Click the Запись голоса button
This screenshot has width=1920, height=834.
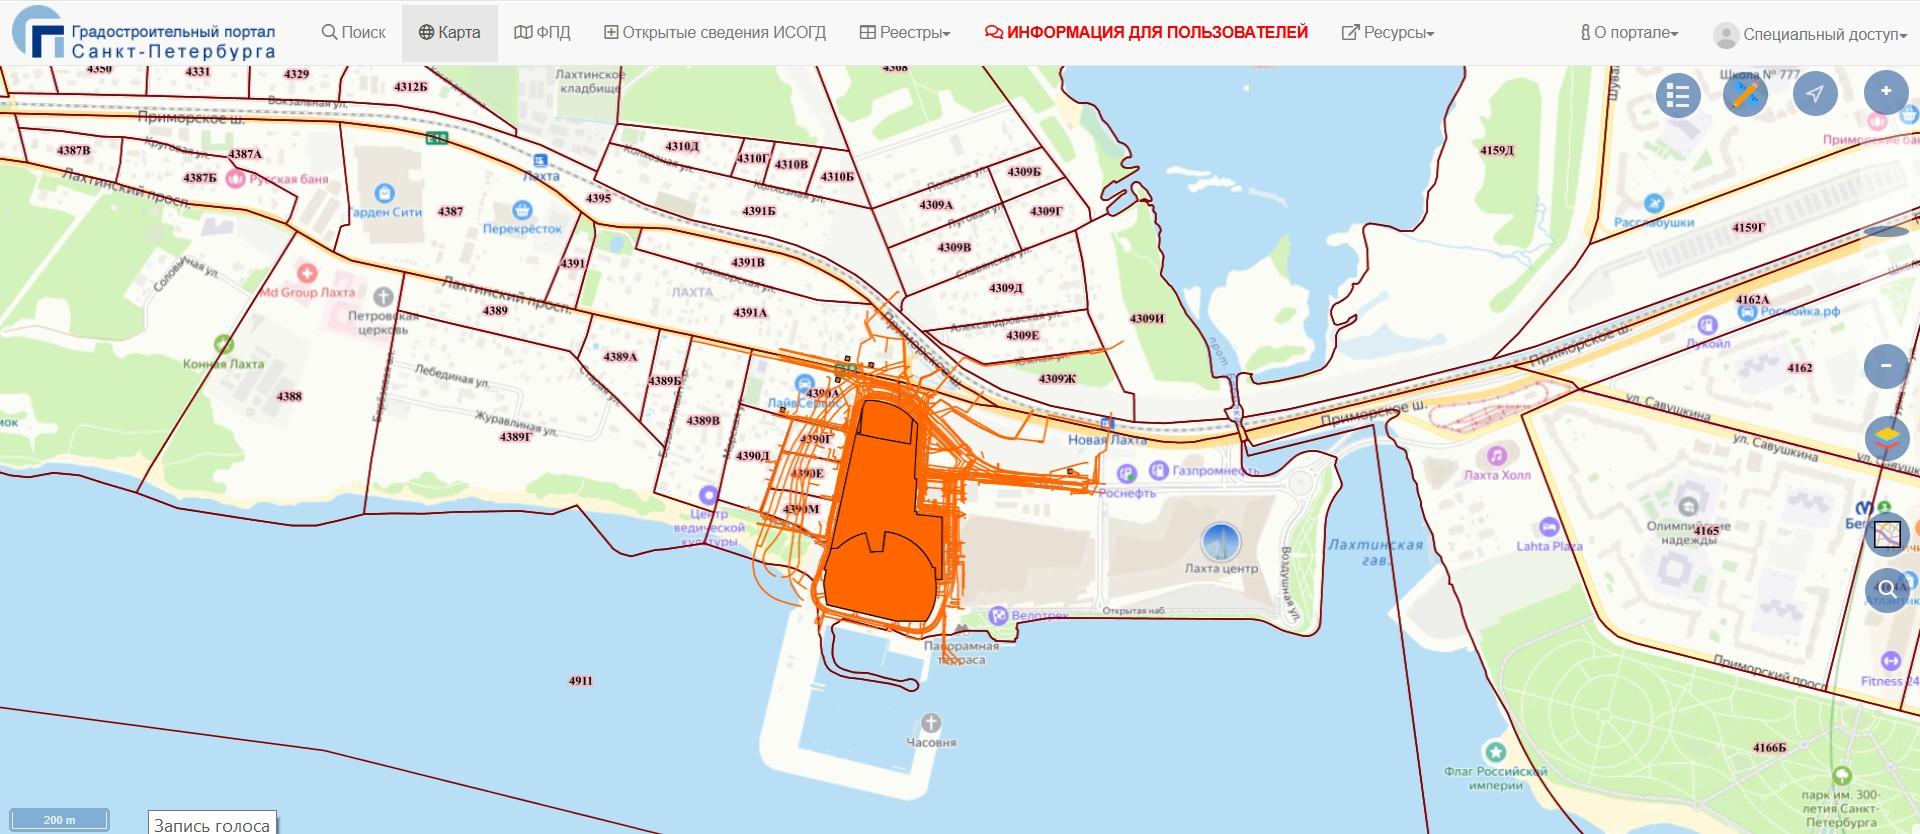(x=212, y=823)
